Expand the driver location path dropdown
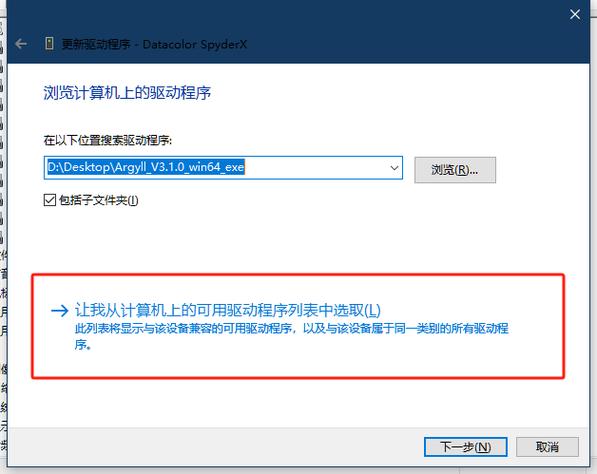The width and height of the screenshot is (597, 474). (x=394, y=168)
